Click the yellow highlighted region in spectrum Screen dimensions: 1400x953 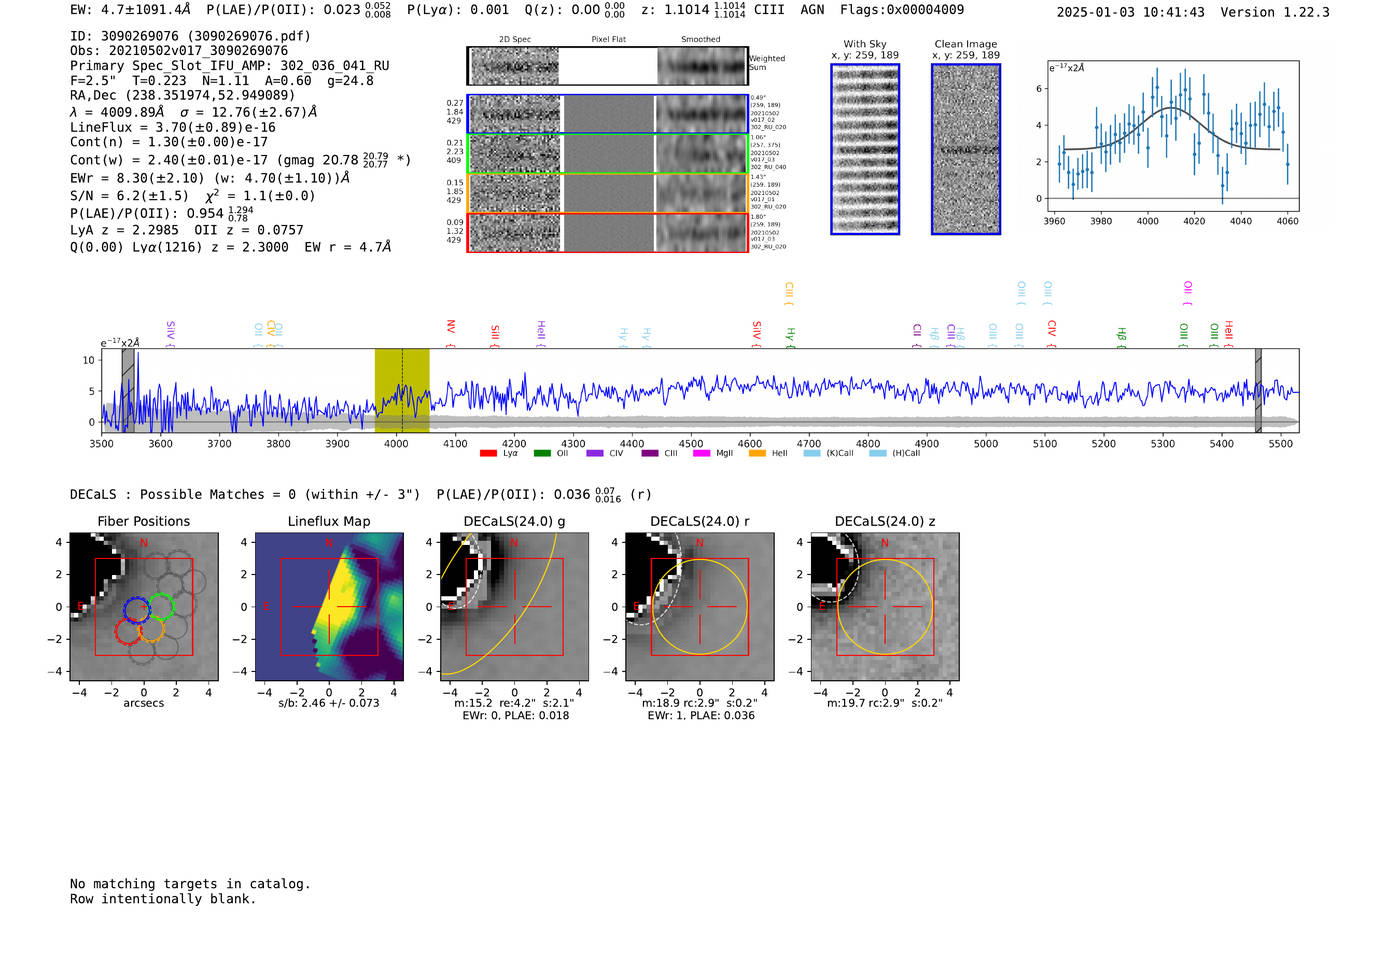tap(402, 390)
